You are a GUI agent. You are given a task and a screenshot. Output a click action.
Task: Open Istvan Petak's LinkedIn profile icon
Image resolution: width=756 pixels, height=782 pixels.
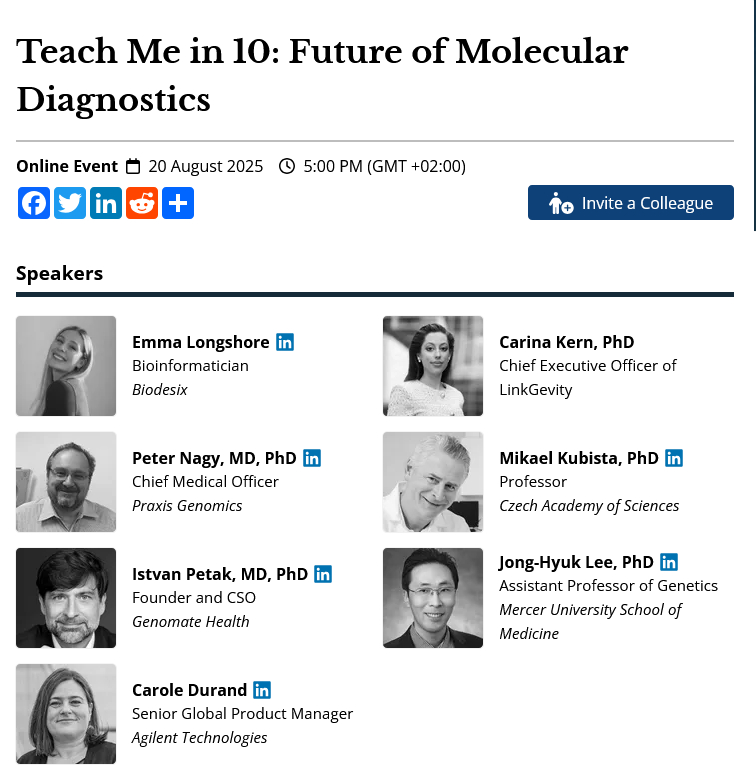click(x=323, y=574)
